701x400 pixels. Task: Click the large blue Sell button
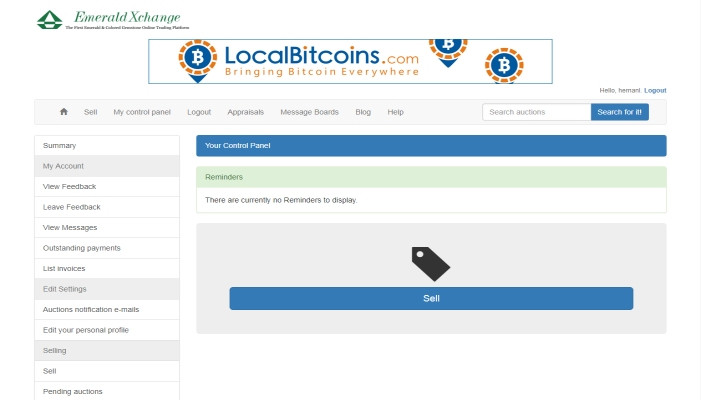tap(431, 299)
